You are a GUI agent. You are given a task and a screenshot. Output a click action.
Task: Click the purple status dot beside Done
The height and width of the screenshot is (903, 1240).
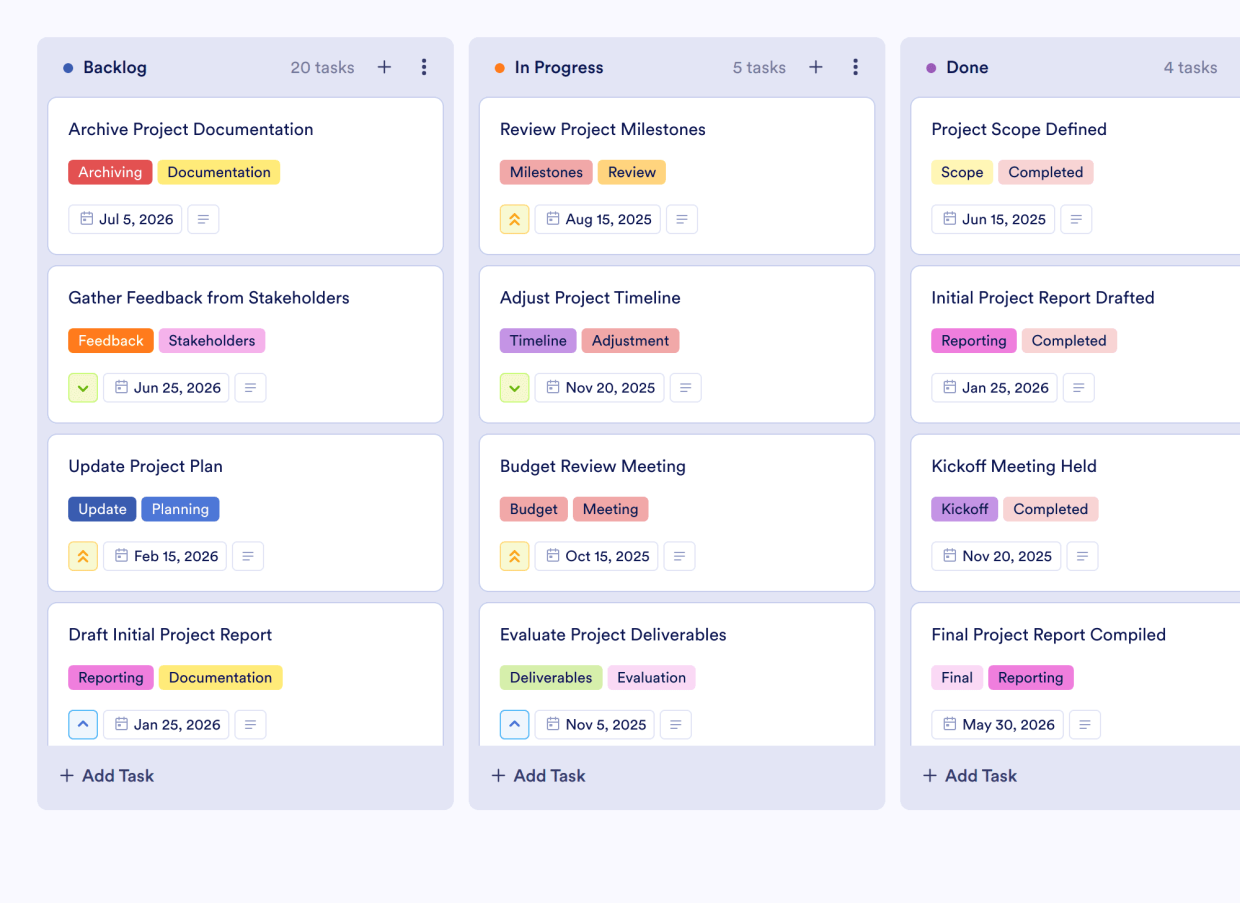[931, 67]
